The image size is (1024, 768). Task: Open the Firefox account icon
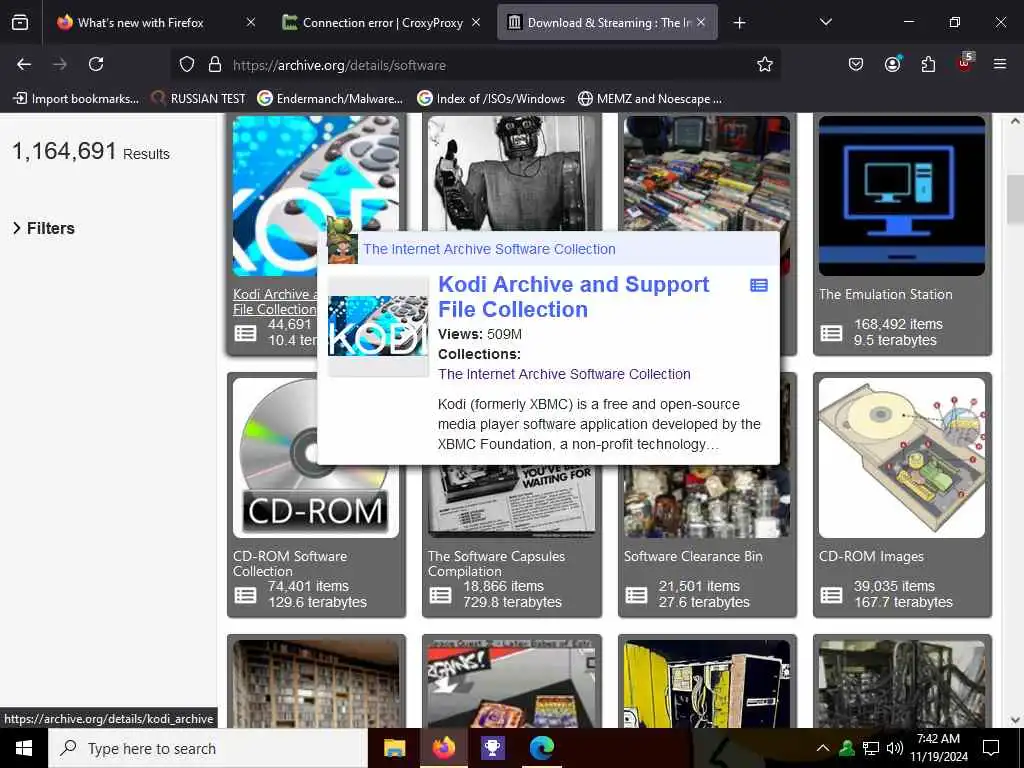click(892, 64)
